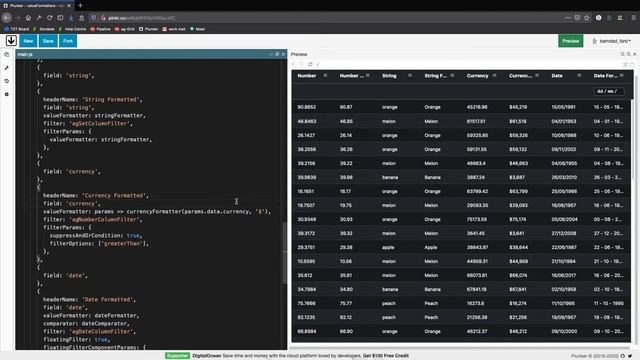Open Number Formatted column menu icon

368,76
